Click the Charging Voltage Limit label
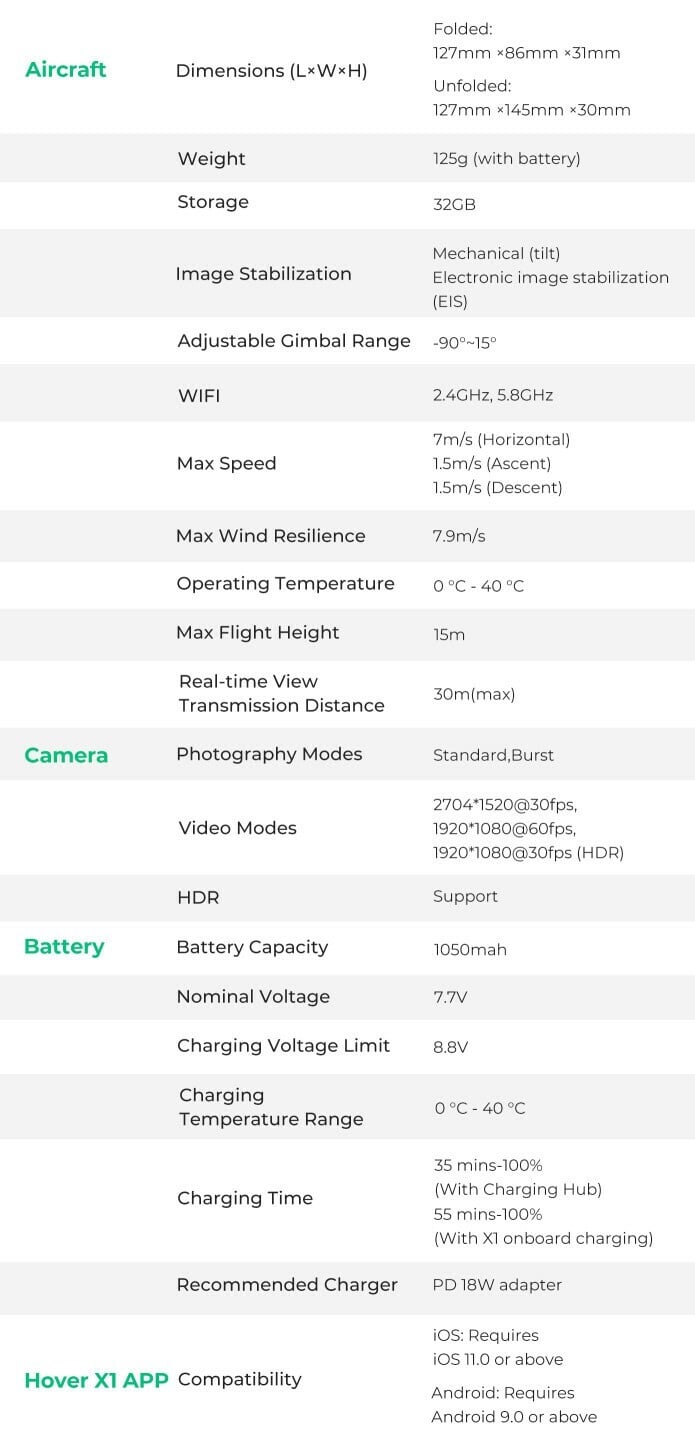This screenshot has width=695, height=1446. click(x=283, y=1046)
